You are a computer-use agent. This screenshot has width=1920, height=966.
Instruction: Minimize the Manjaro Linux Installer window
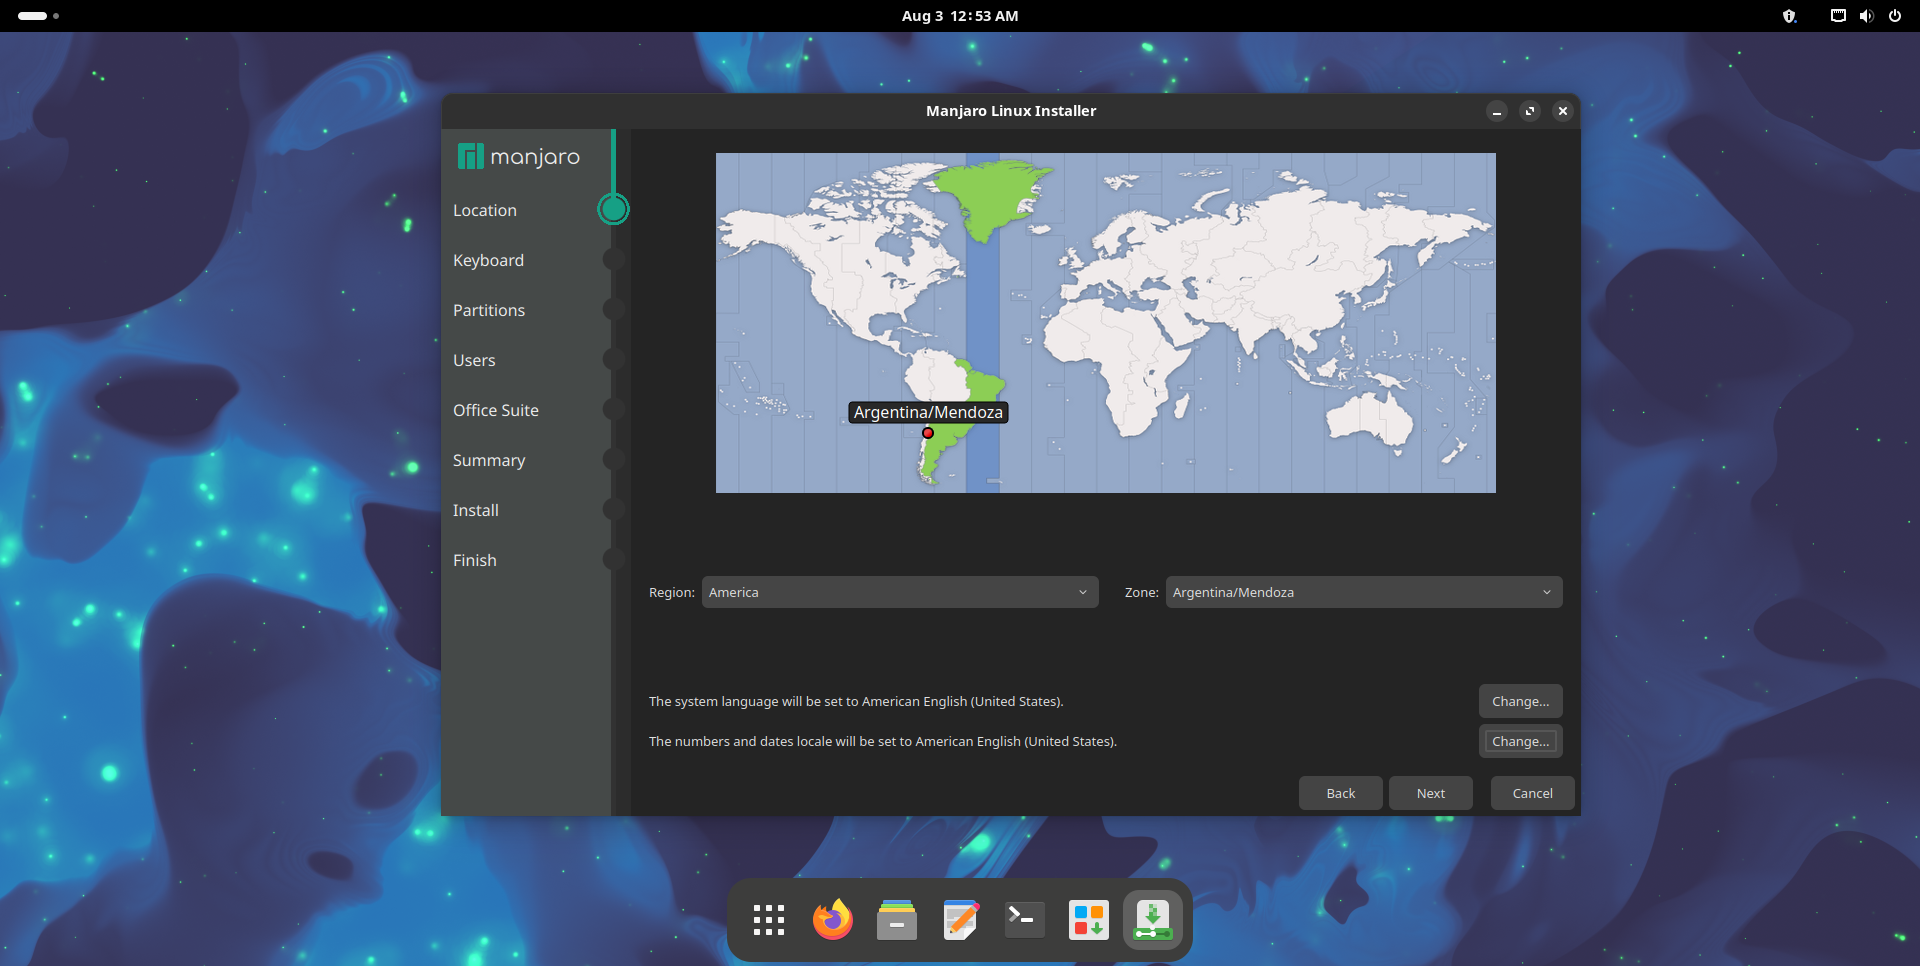tap(1497, 111)
